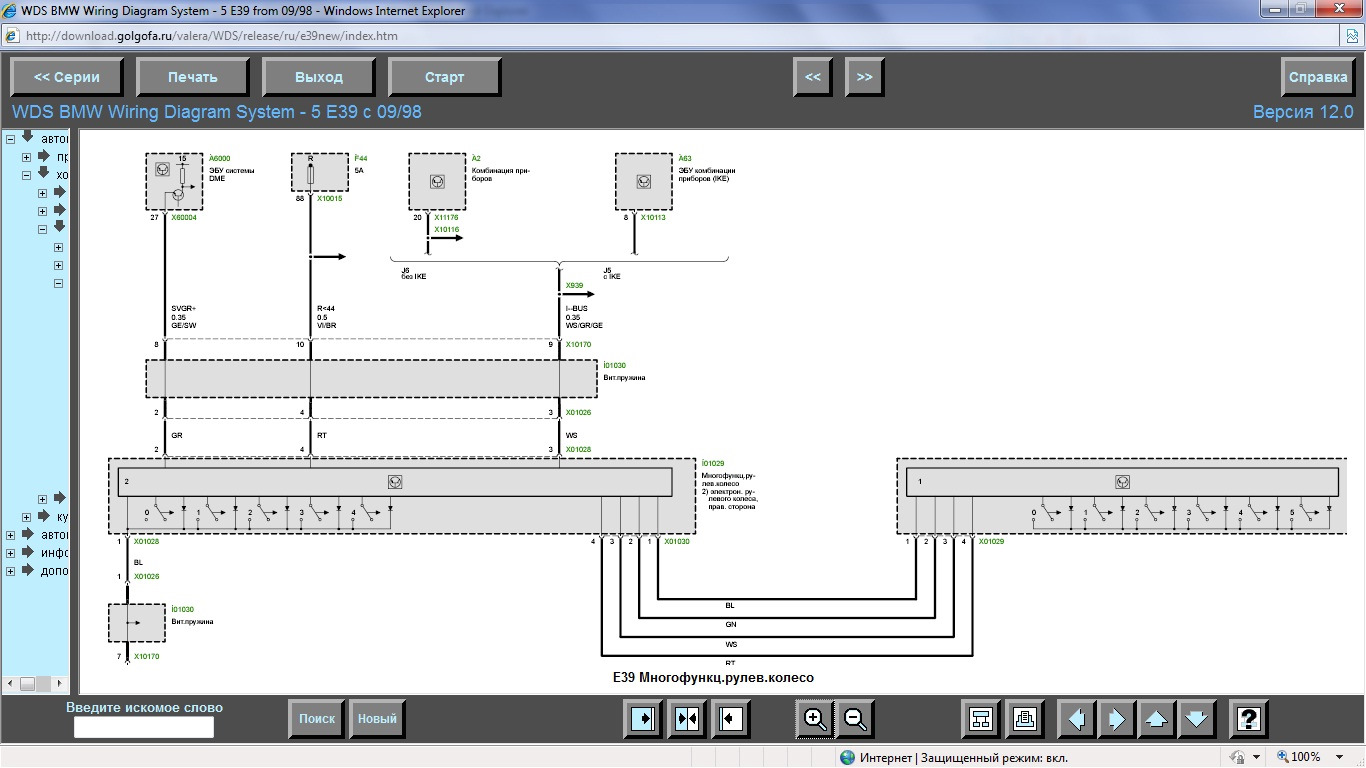Viewport: 1366px width, 768px height.
Task: Click the 'Выход' exit button
Action: point(319,77)
